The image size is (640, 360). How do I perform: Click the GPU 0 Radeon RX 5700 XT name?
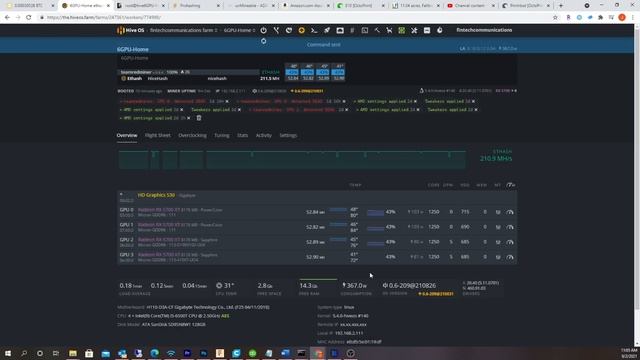pos(158,210)
